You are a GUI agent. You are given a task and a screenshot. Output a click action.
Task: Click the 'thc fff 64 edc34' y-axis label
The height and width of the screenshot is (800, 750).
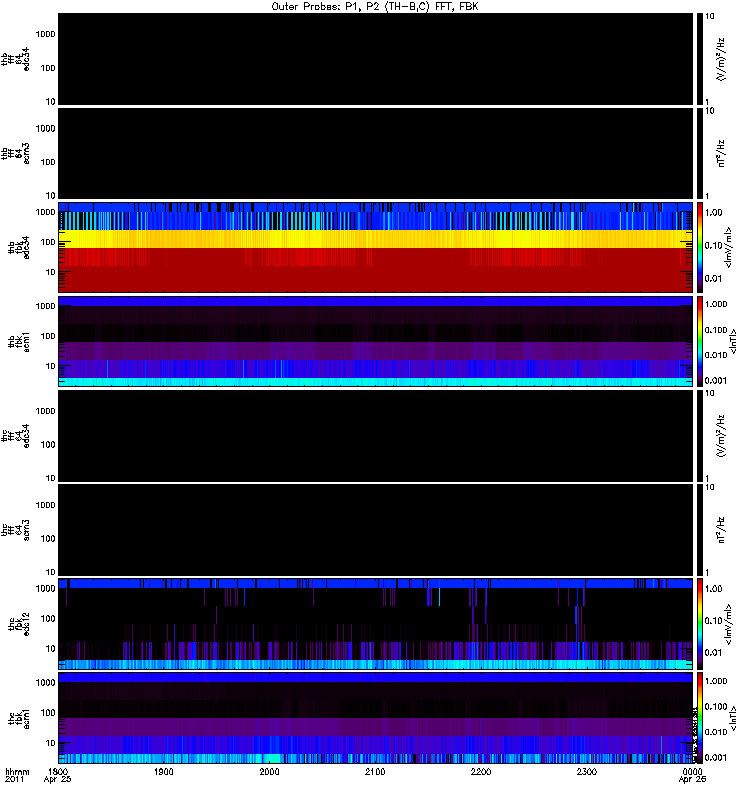pos(15,436)
